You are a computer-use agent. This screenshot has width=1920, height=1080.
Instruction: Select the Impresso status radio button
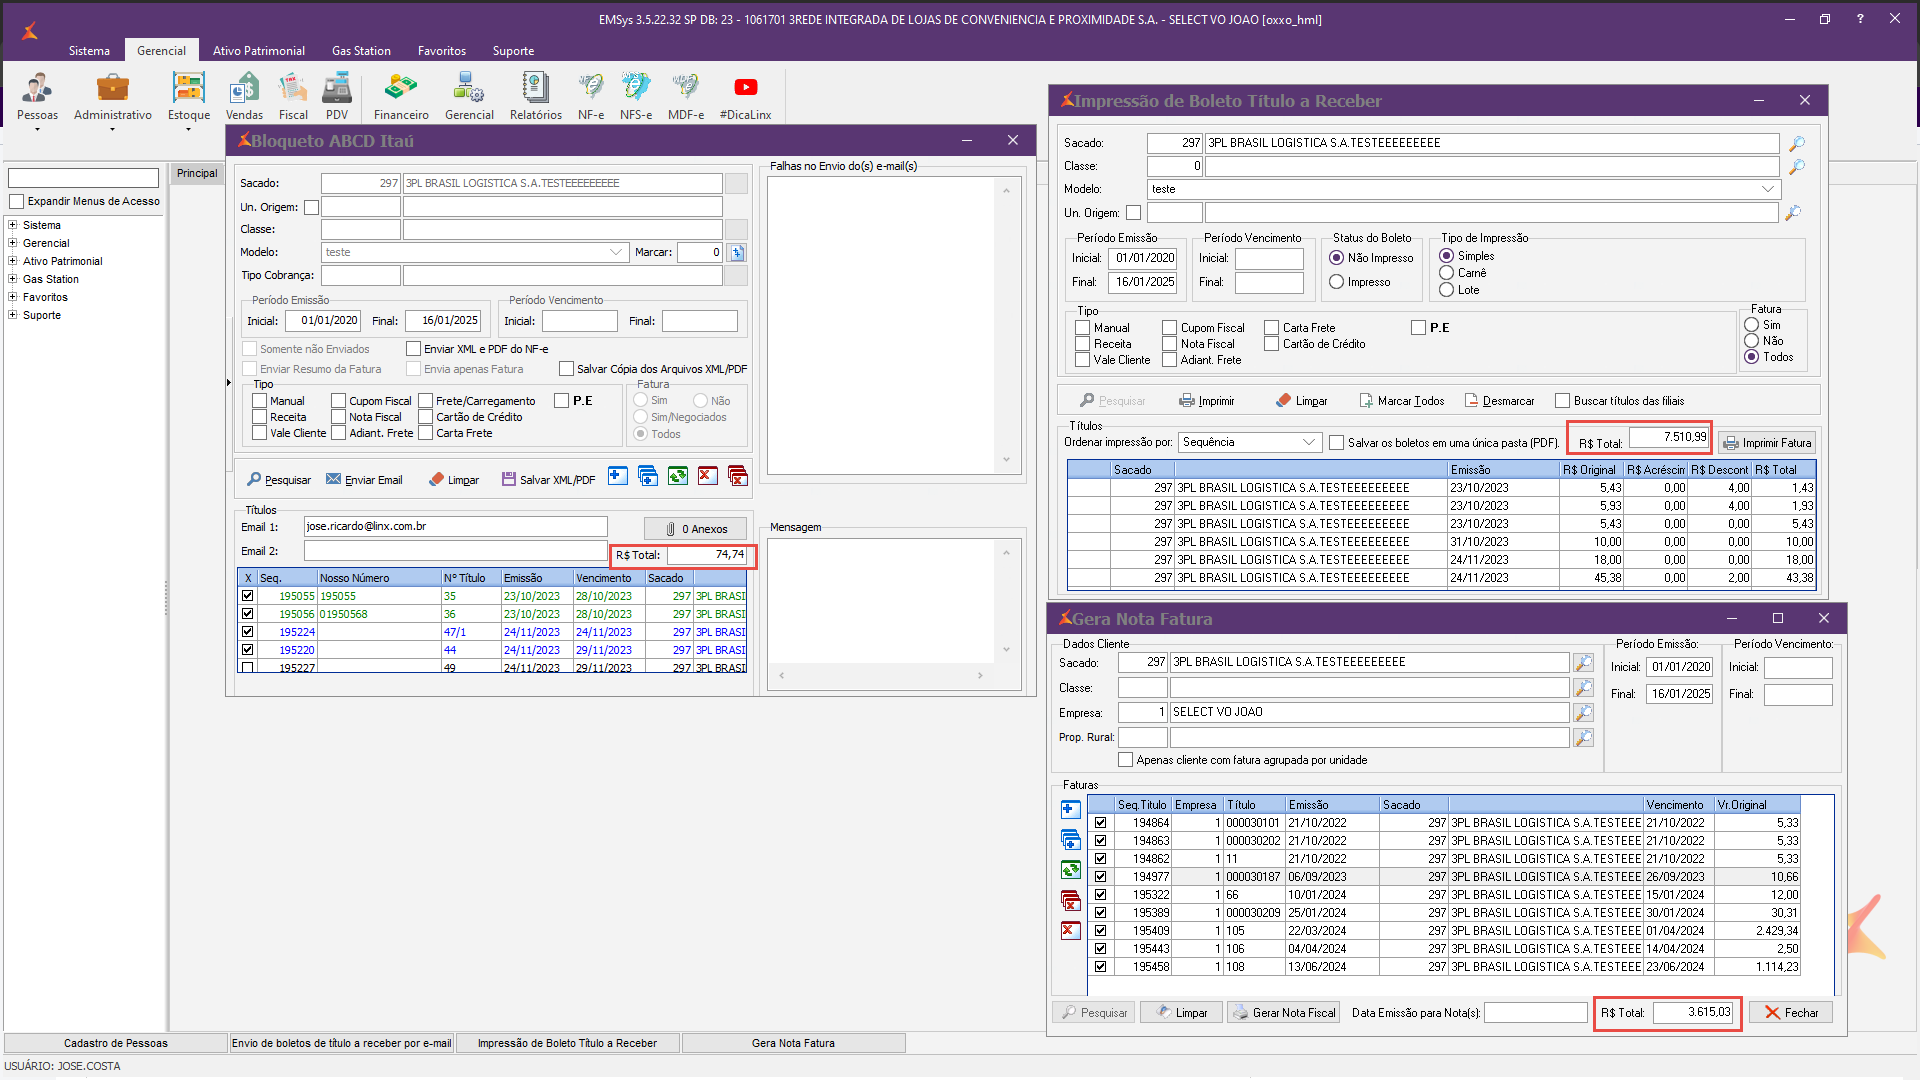pos(1337,282)
